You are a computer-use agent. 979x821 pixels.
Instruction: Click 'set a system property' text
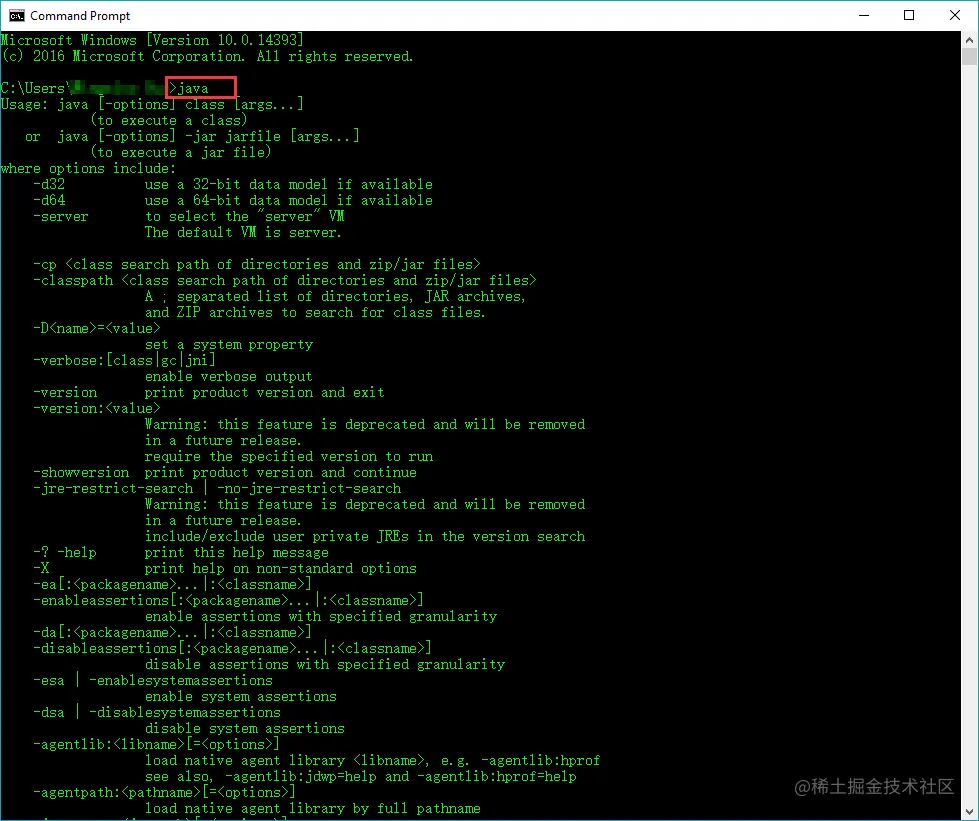(229, 345)
